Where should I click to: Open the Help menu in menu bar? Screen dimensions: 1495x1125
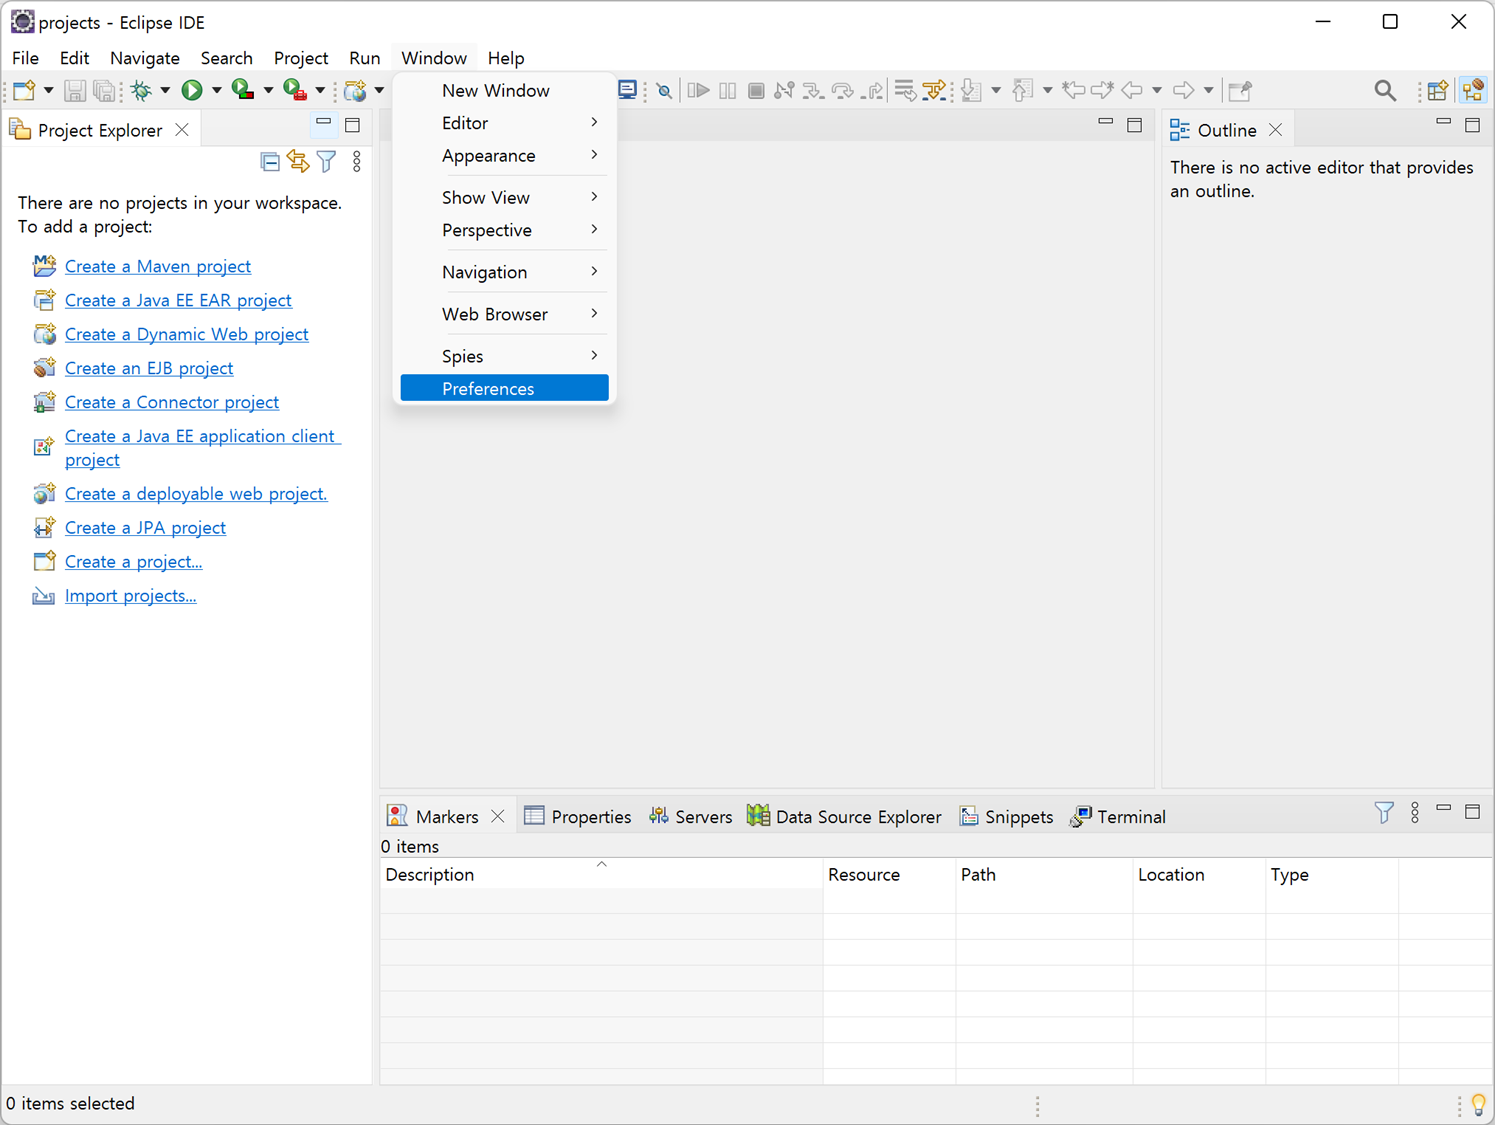(x=506, y=58)
